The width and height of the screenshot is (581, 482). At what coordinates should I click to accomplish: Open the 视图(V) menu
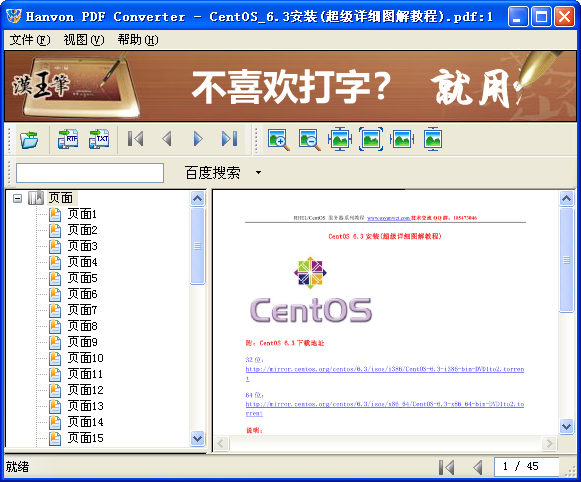84,40
